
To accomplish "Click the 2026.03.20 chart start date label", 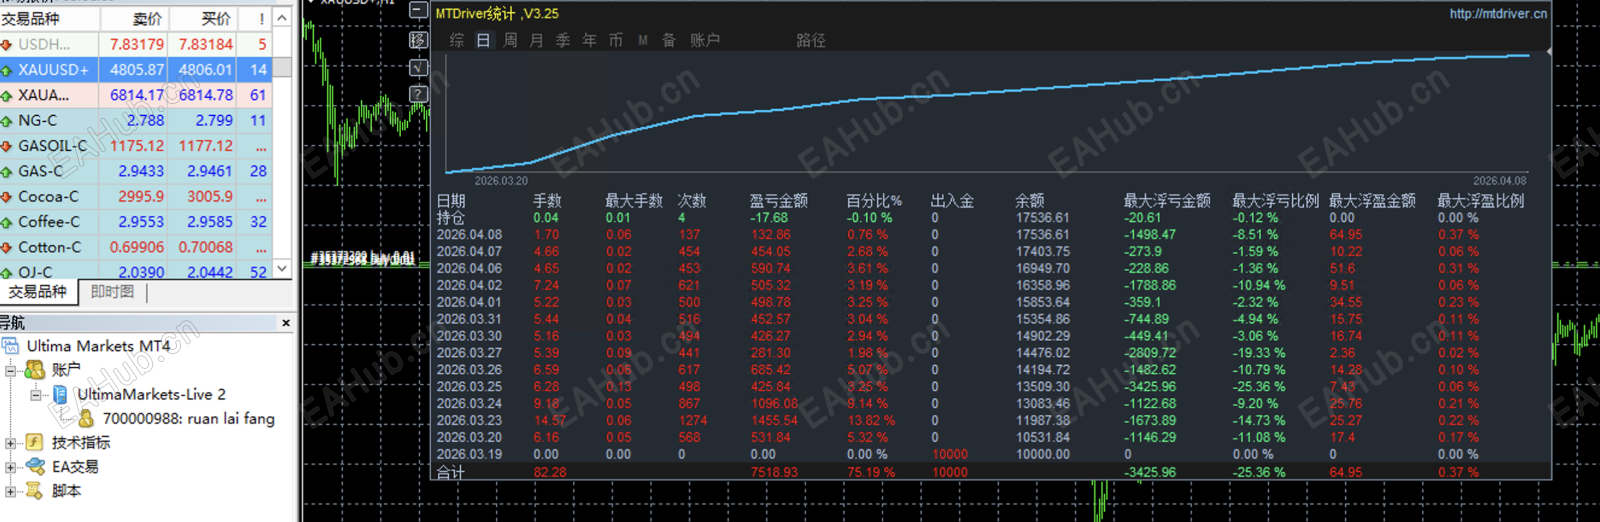I will pos(501,181).
